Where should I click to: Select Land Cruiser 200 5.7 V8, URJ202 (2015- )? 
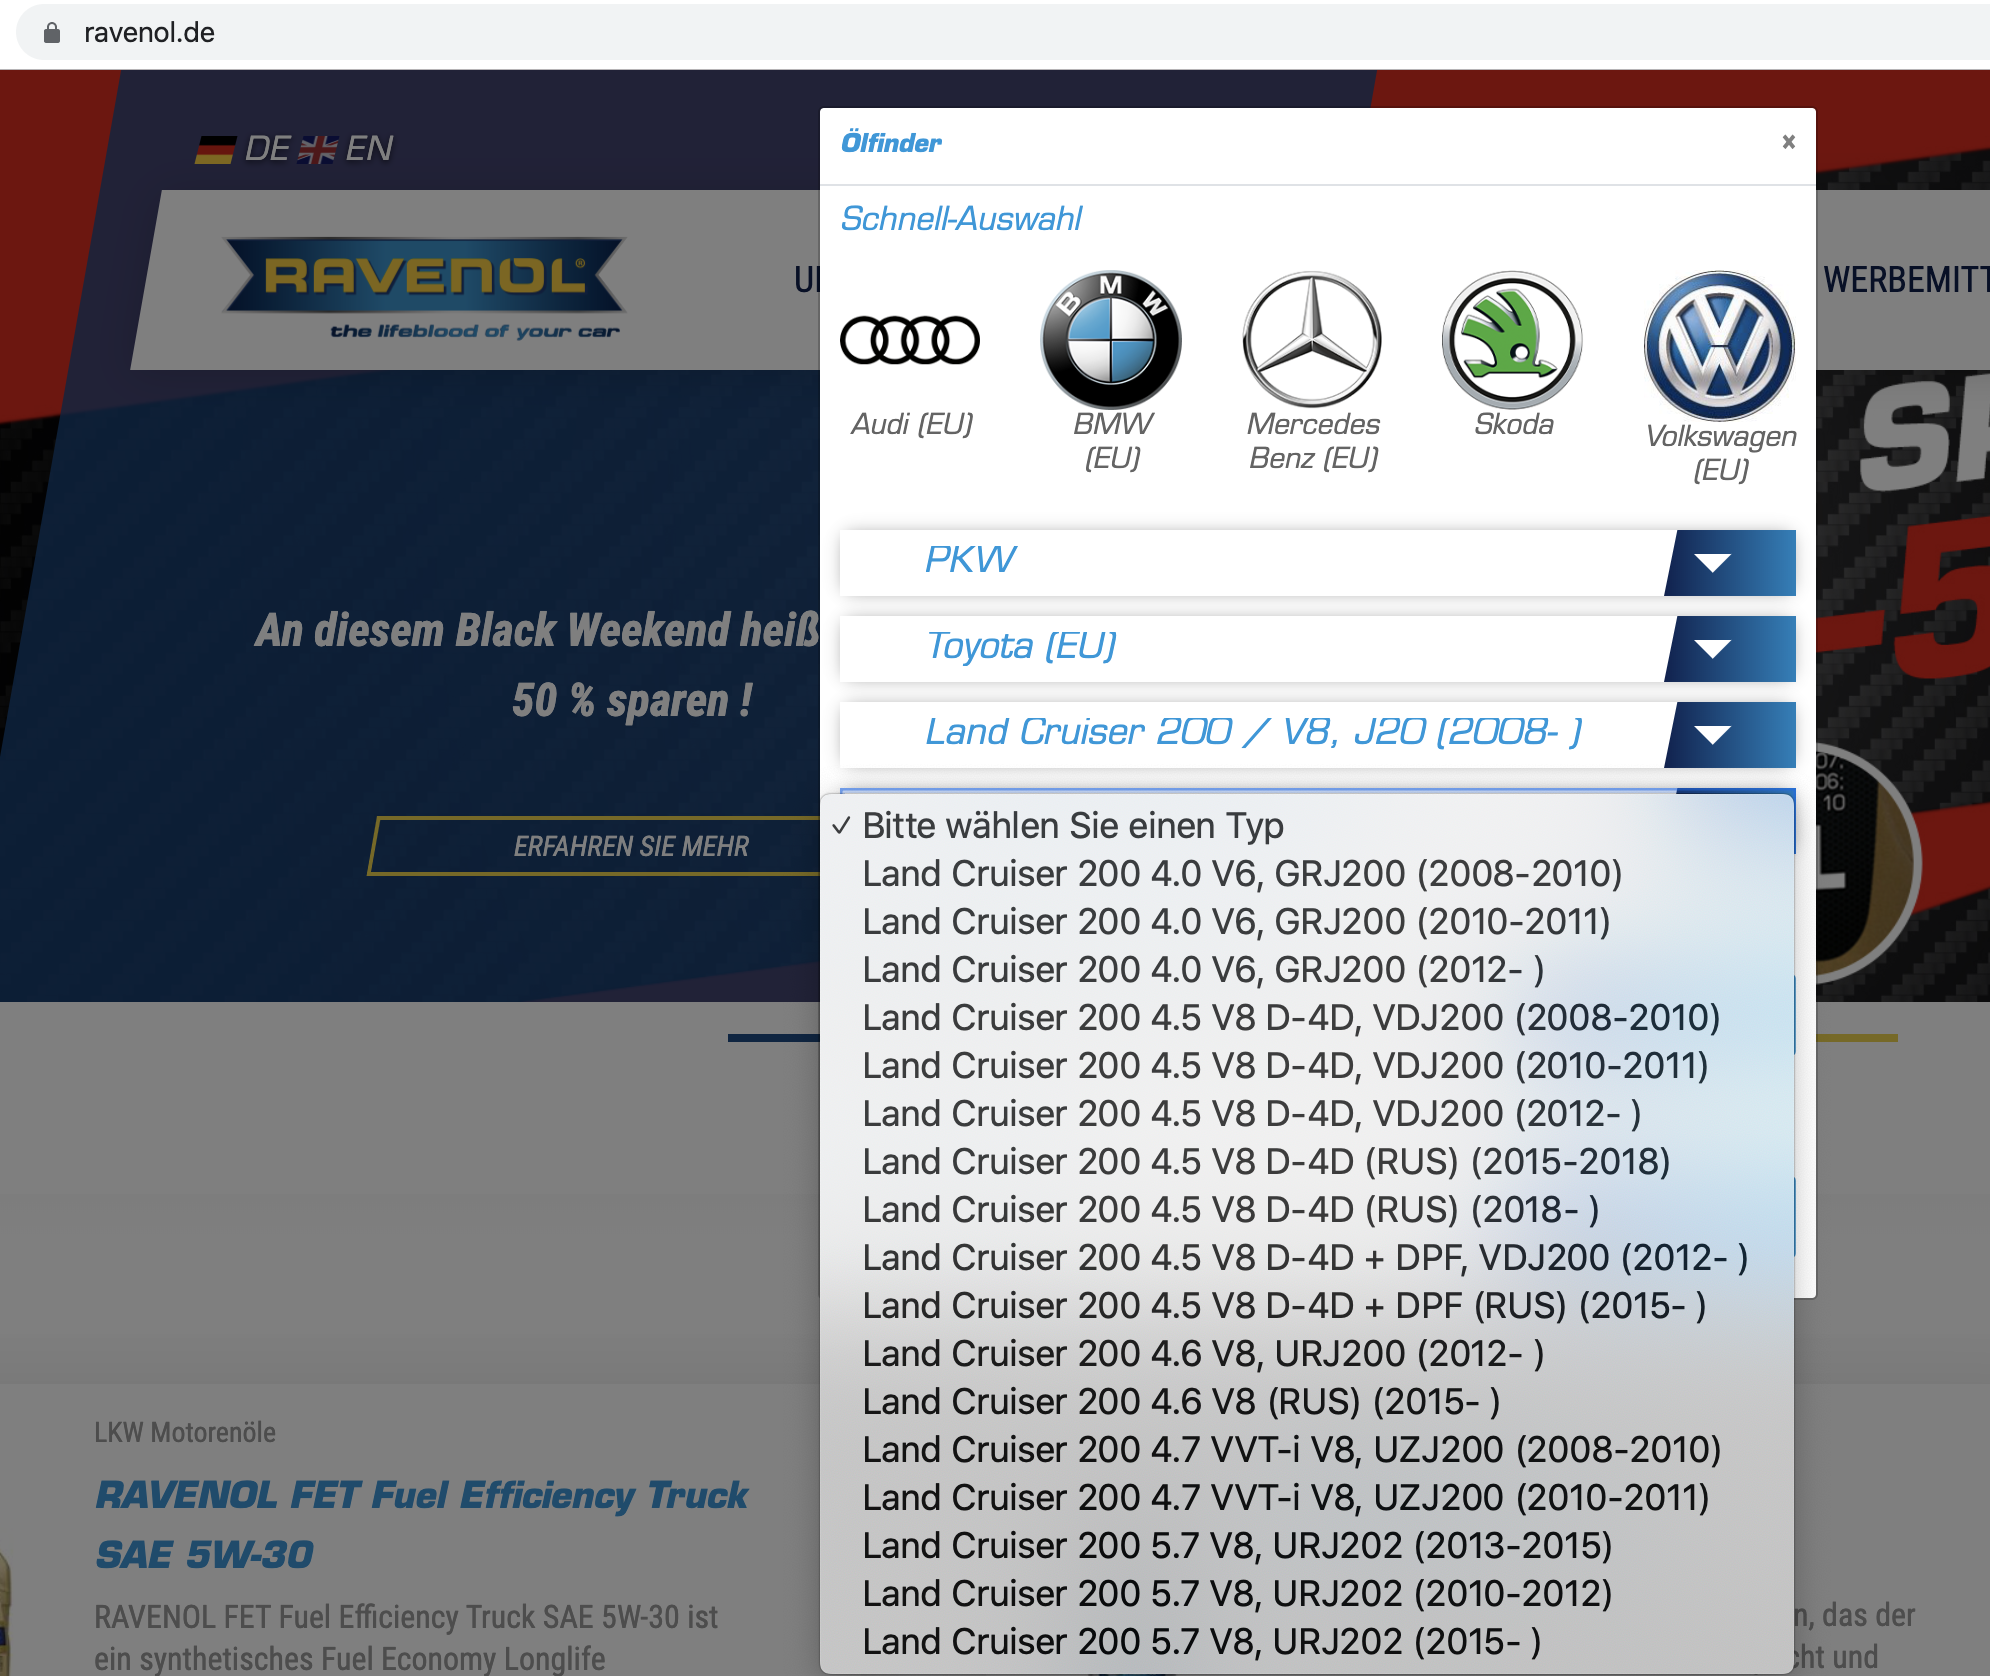pyautogui.click(x=1306, y=1642)
